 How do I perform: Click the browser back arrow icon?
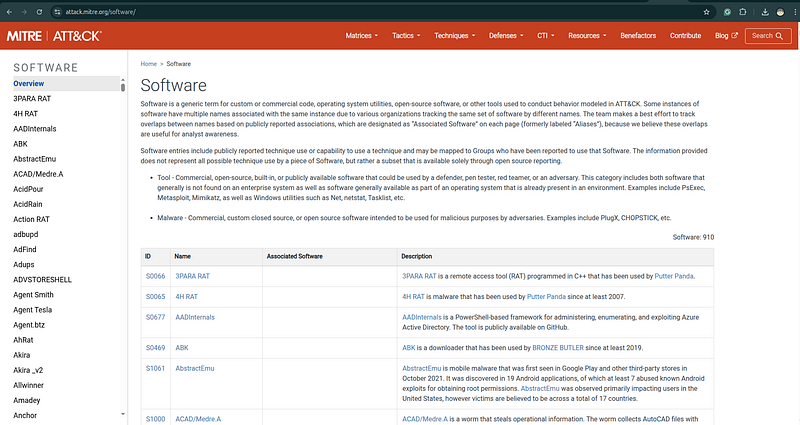coord(9,12)
